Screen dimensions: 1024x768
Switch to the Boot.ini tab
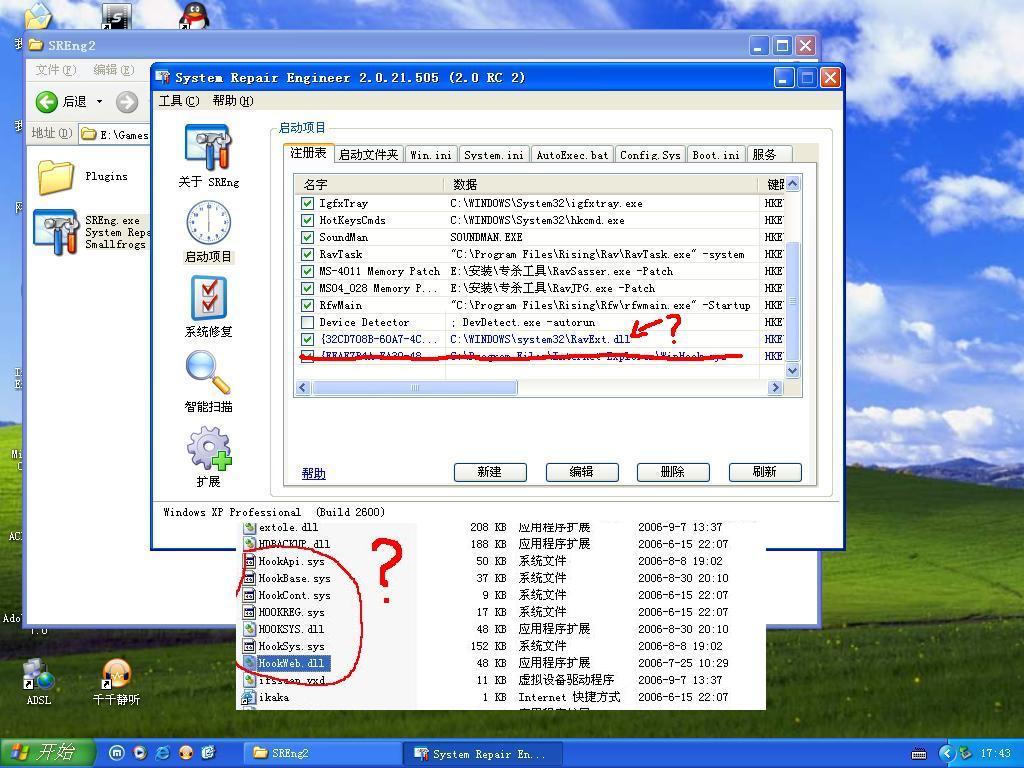click(x=716, y=155)
